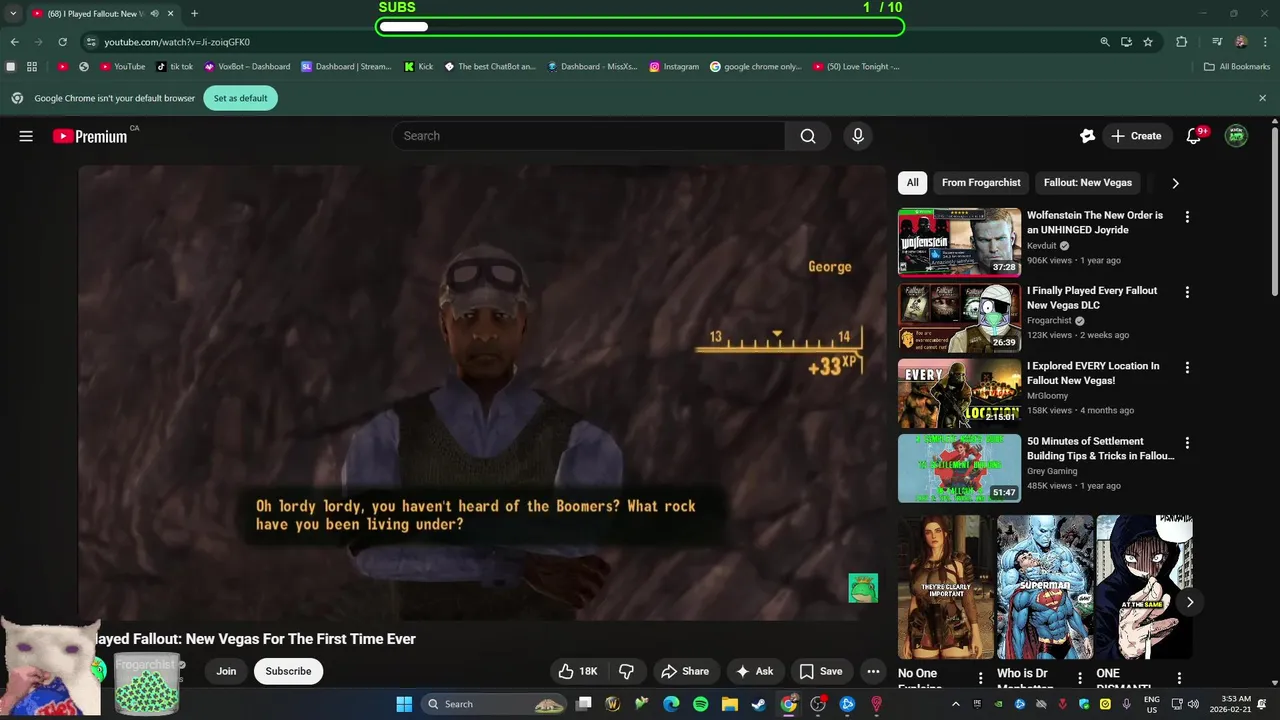Open Microsoft Edge from taskbar

coord(671,704)
